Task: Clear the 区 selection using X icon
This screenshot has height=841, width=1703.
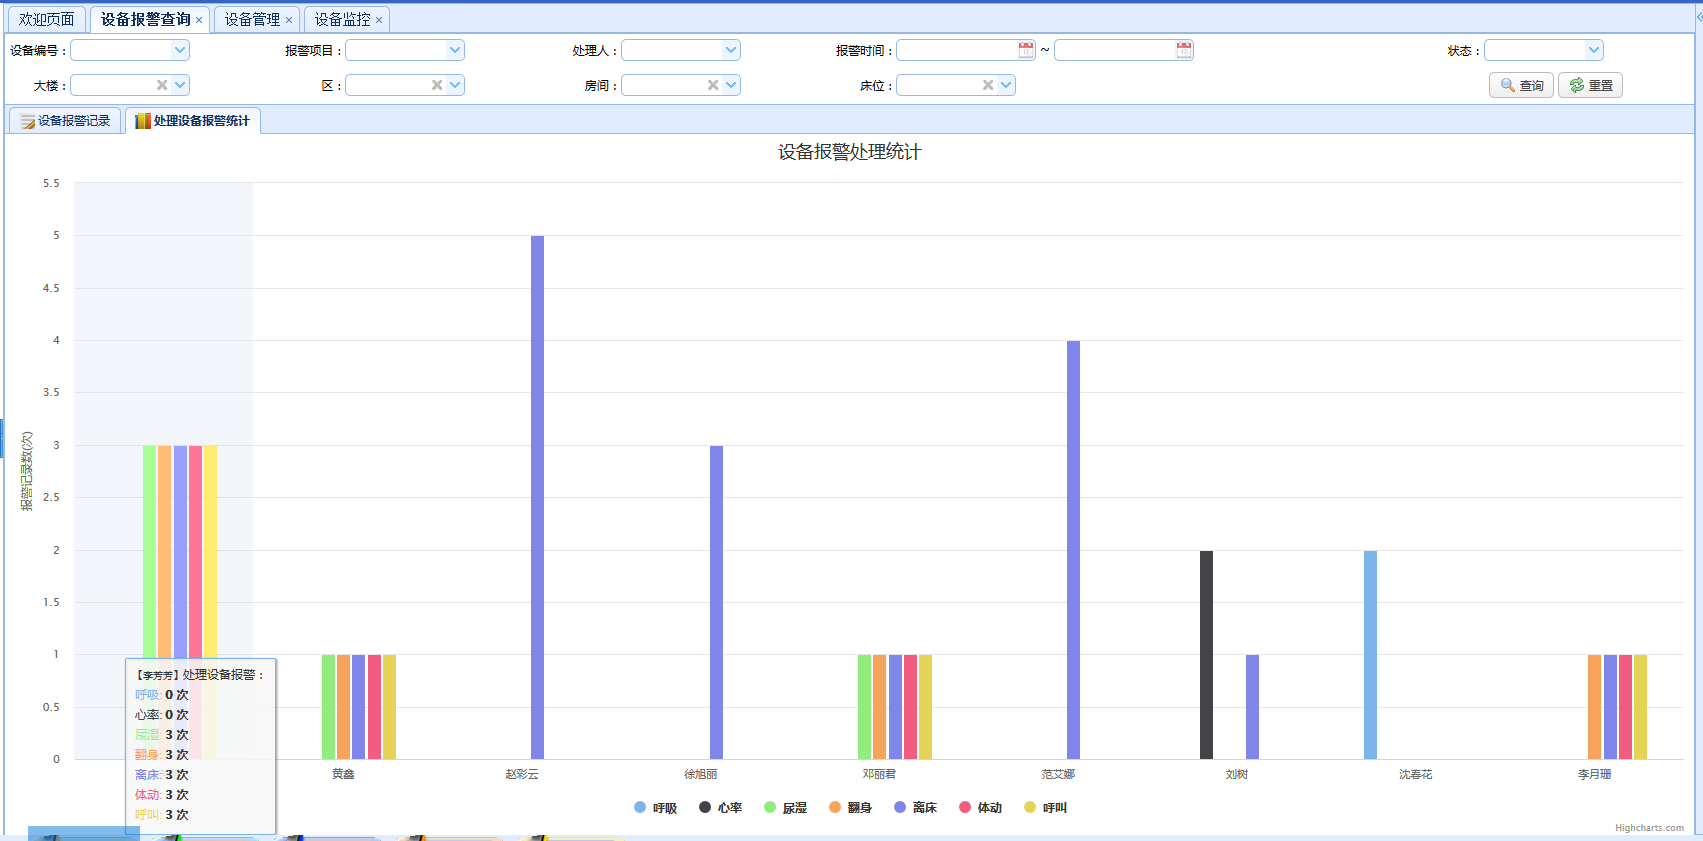Action: (437, 85)
